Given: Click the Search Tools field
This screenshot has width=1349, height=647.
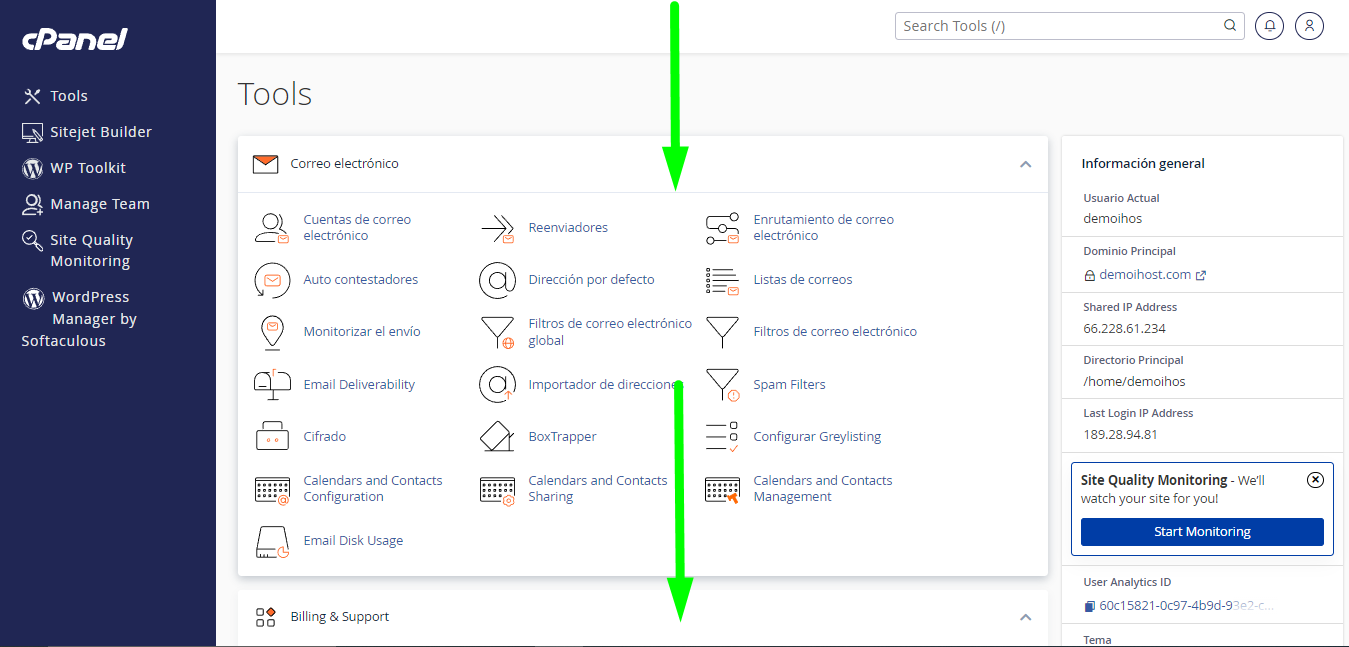Looking at the screenshot, I should pyautogui.click(x=1060, y=25).
